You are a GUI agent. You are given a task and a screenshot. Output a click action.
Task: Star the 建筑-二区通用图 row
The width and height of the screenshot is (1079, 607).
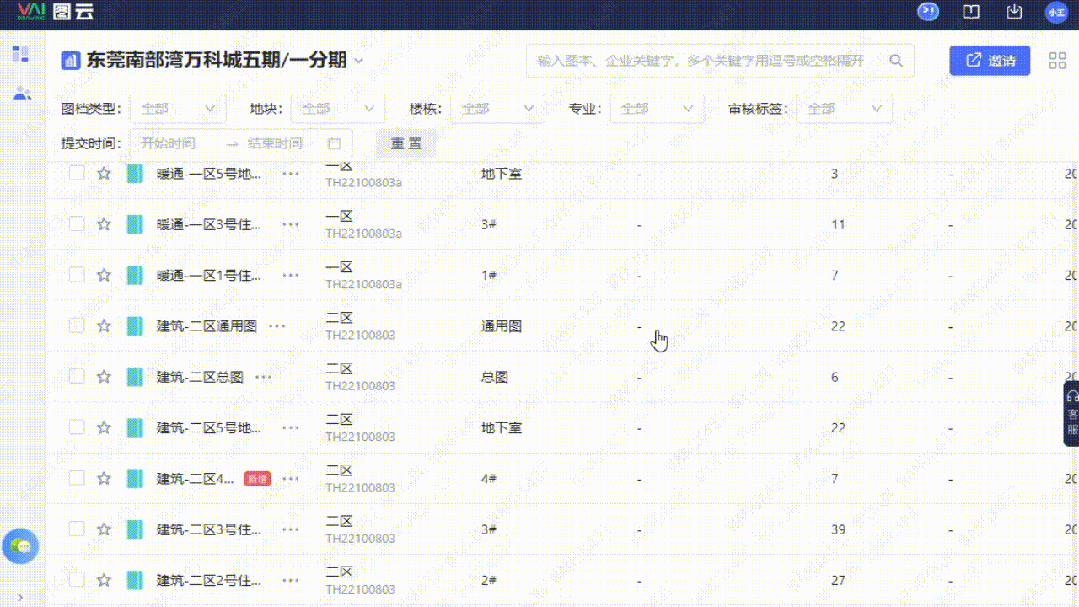[104, 326]
